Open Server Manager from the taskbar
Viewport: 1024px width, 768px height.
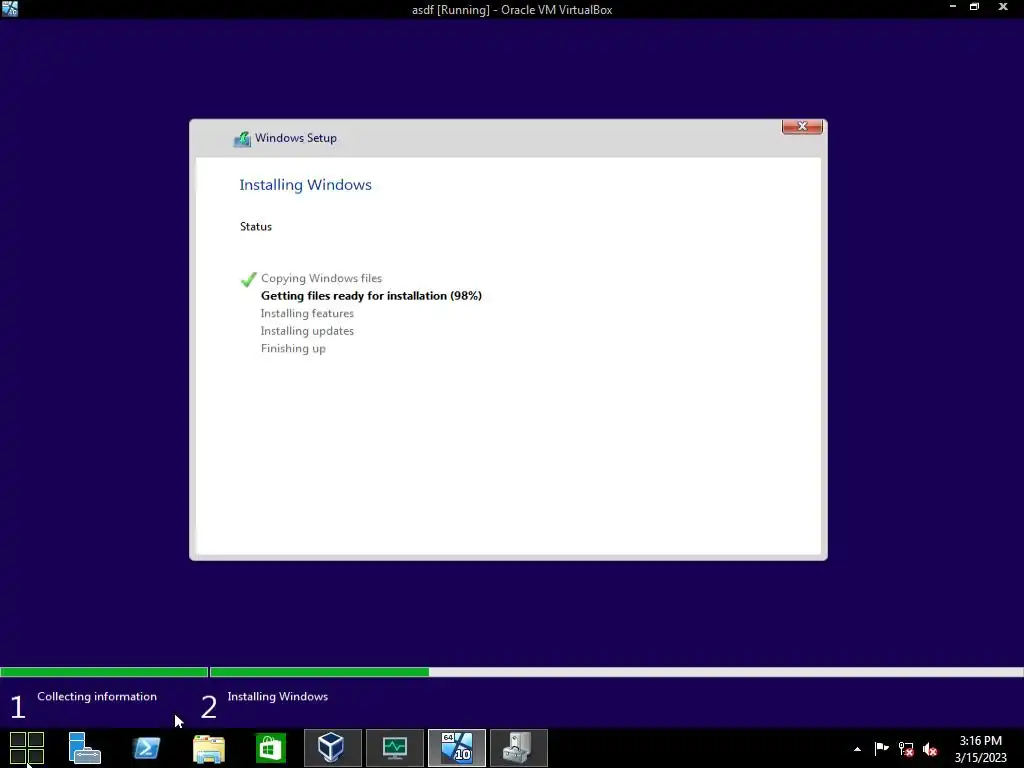coord(84,748)
